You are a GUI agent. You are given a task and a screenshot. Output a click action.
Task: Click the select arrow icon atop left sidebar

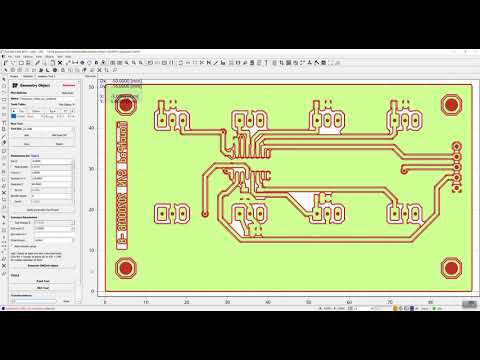click(x=4, y=79)
